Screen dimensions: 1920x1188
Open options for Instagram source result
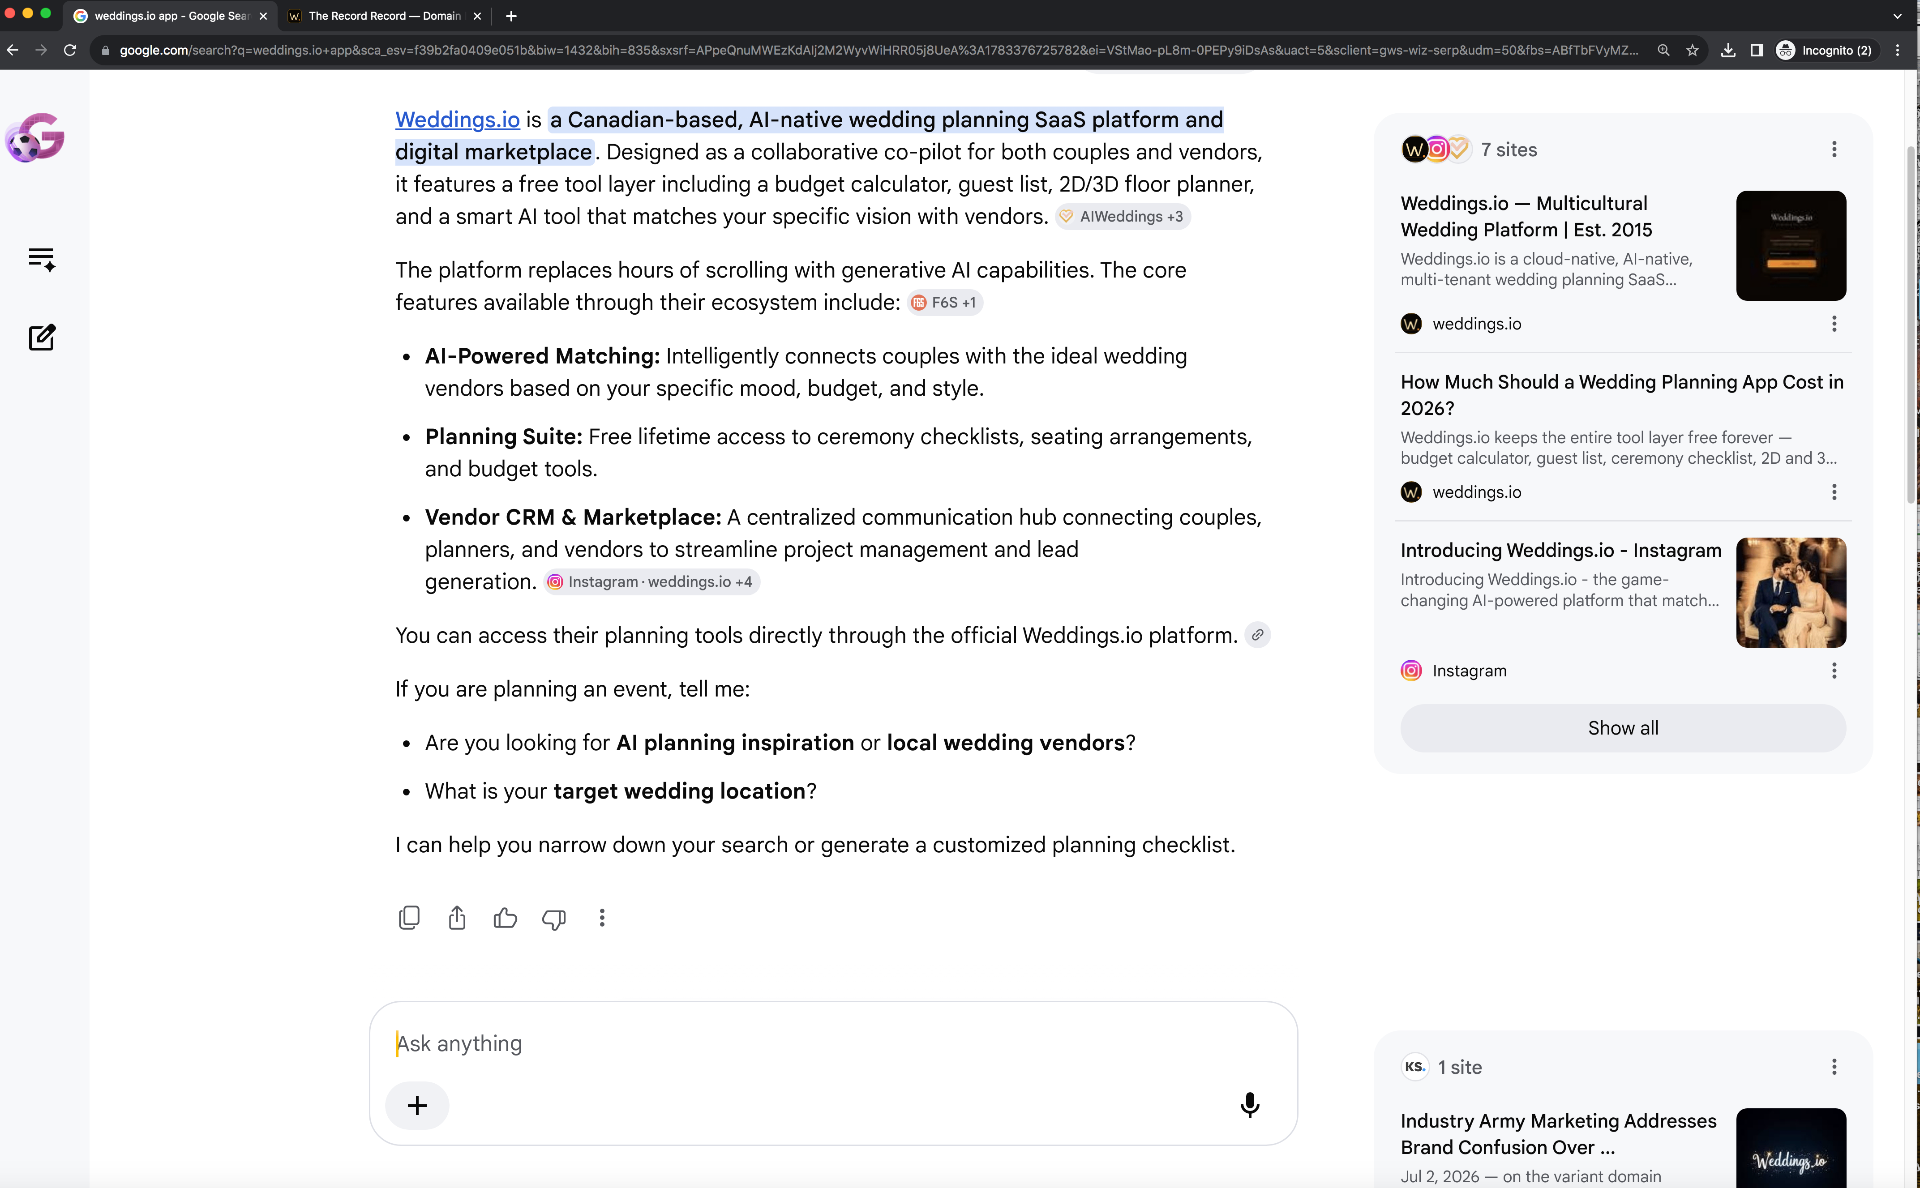pyautogui.click(x=1834, y=671)
